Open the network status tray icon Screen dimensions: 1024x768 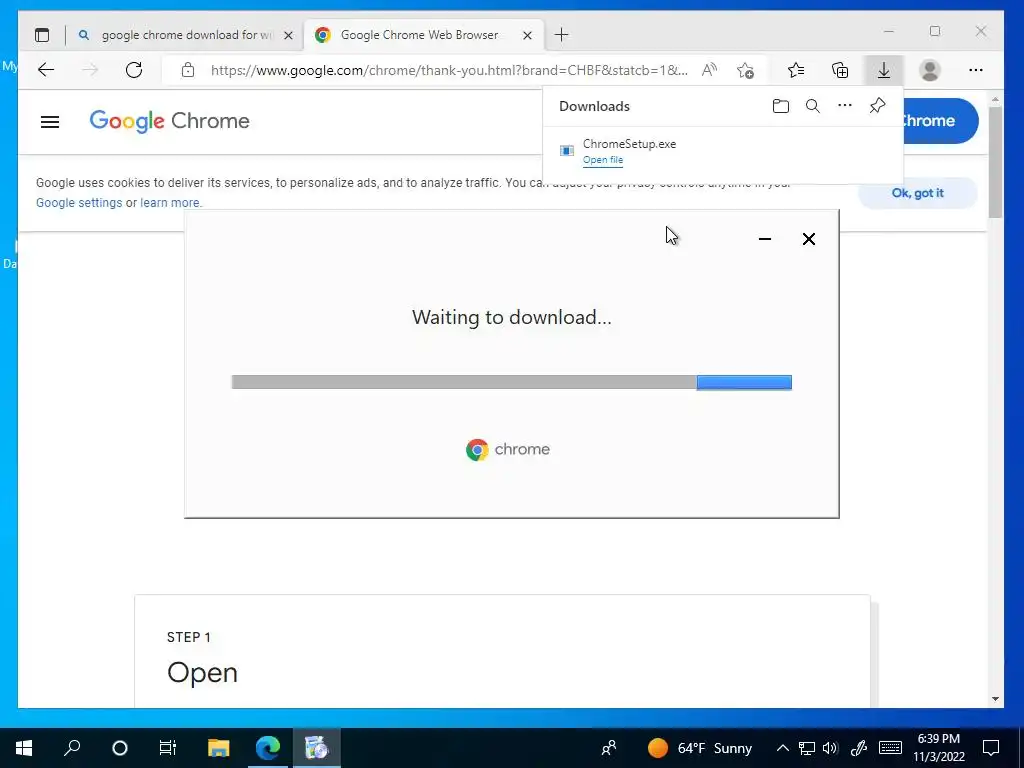pyautogui.click(x=807, y=748)
